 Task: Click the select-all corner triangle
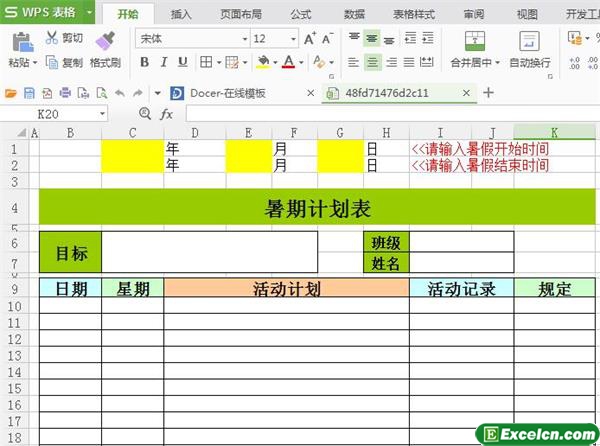pos(21,133)
